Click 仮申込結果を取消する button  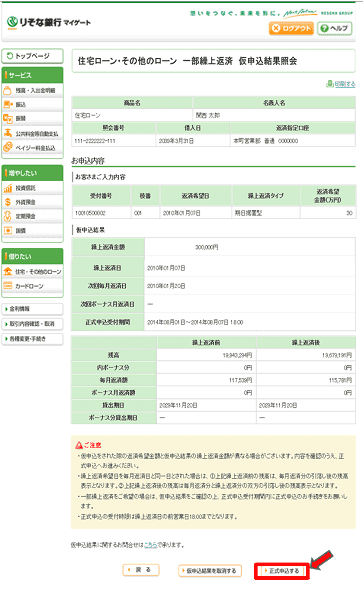click(210, 571)
